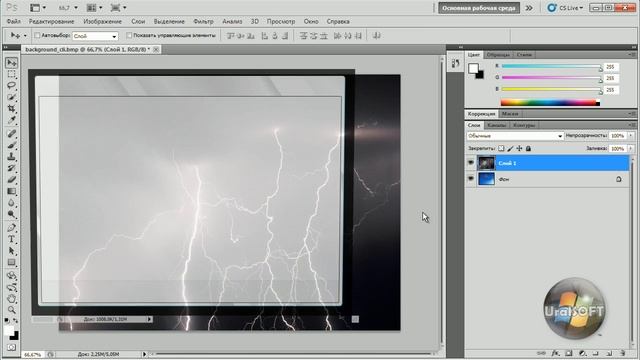
Task: Switch to the Каналы tab
Action: coord(496,125)
